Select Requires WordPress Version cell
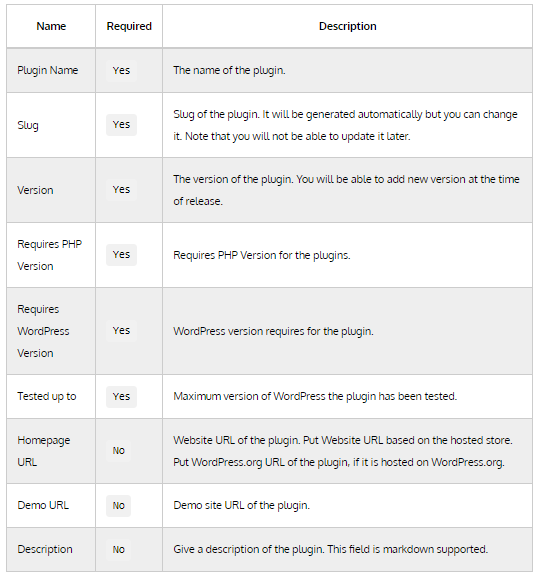Viewport: 541px width, 580px height. 51,331
